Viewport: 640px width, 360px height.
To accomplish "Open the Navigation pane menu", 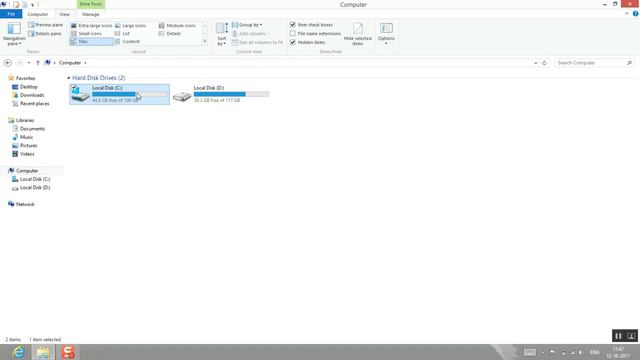I will (x=14, y=34).
